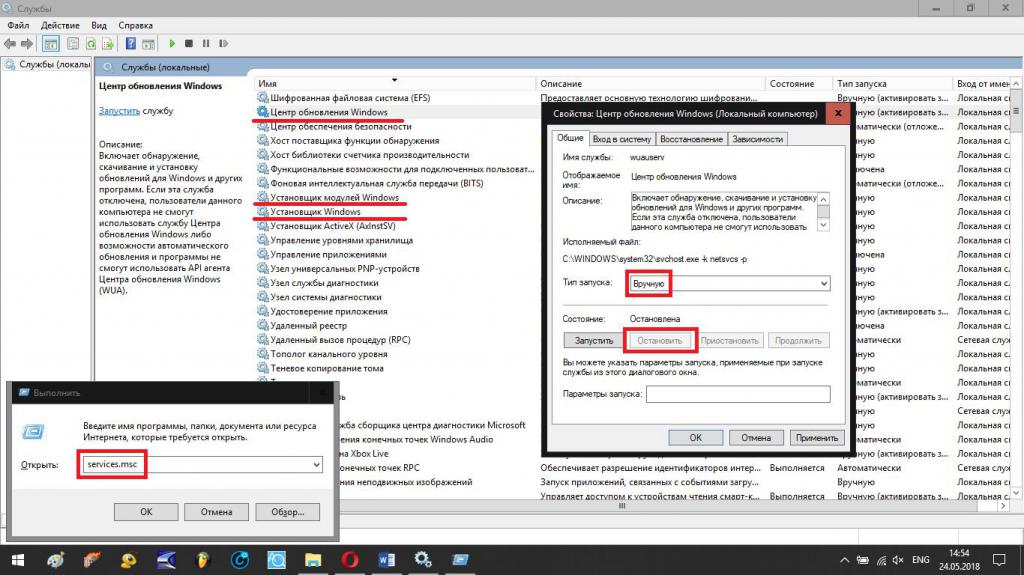Image resolution: width=1024 pixels, height=575 pixels.
Task: Select Установщик модулей Windows row
Action: 334,198
